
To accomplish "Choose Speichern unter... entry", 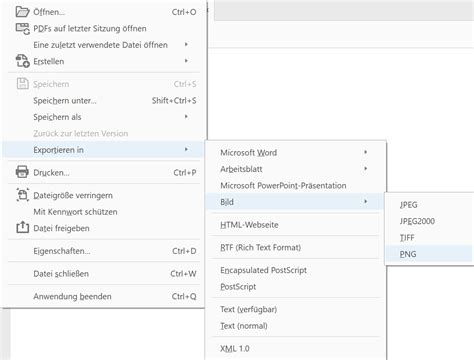I will tap(104, 100).
